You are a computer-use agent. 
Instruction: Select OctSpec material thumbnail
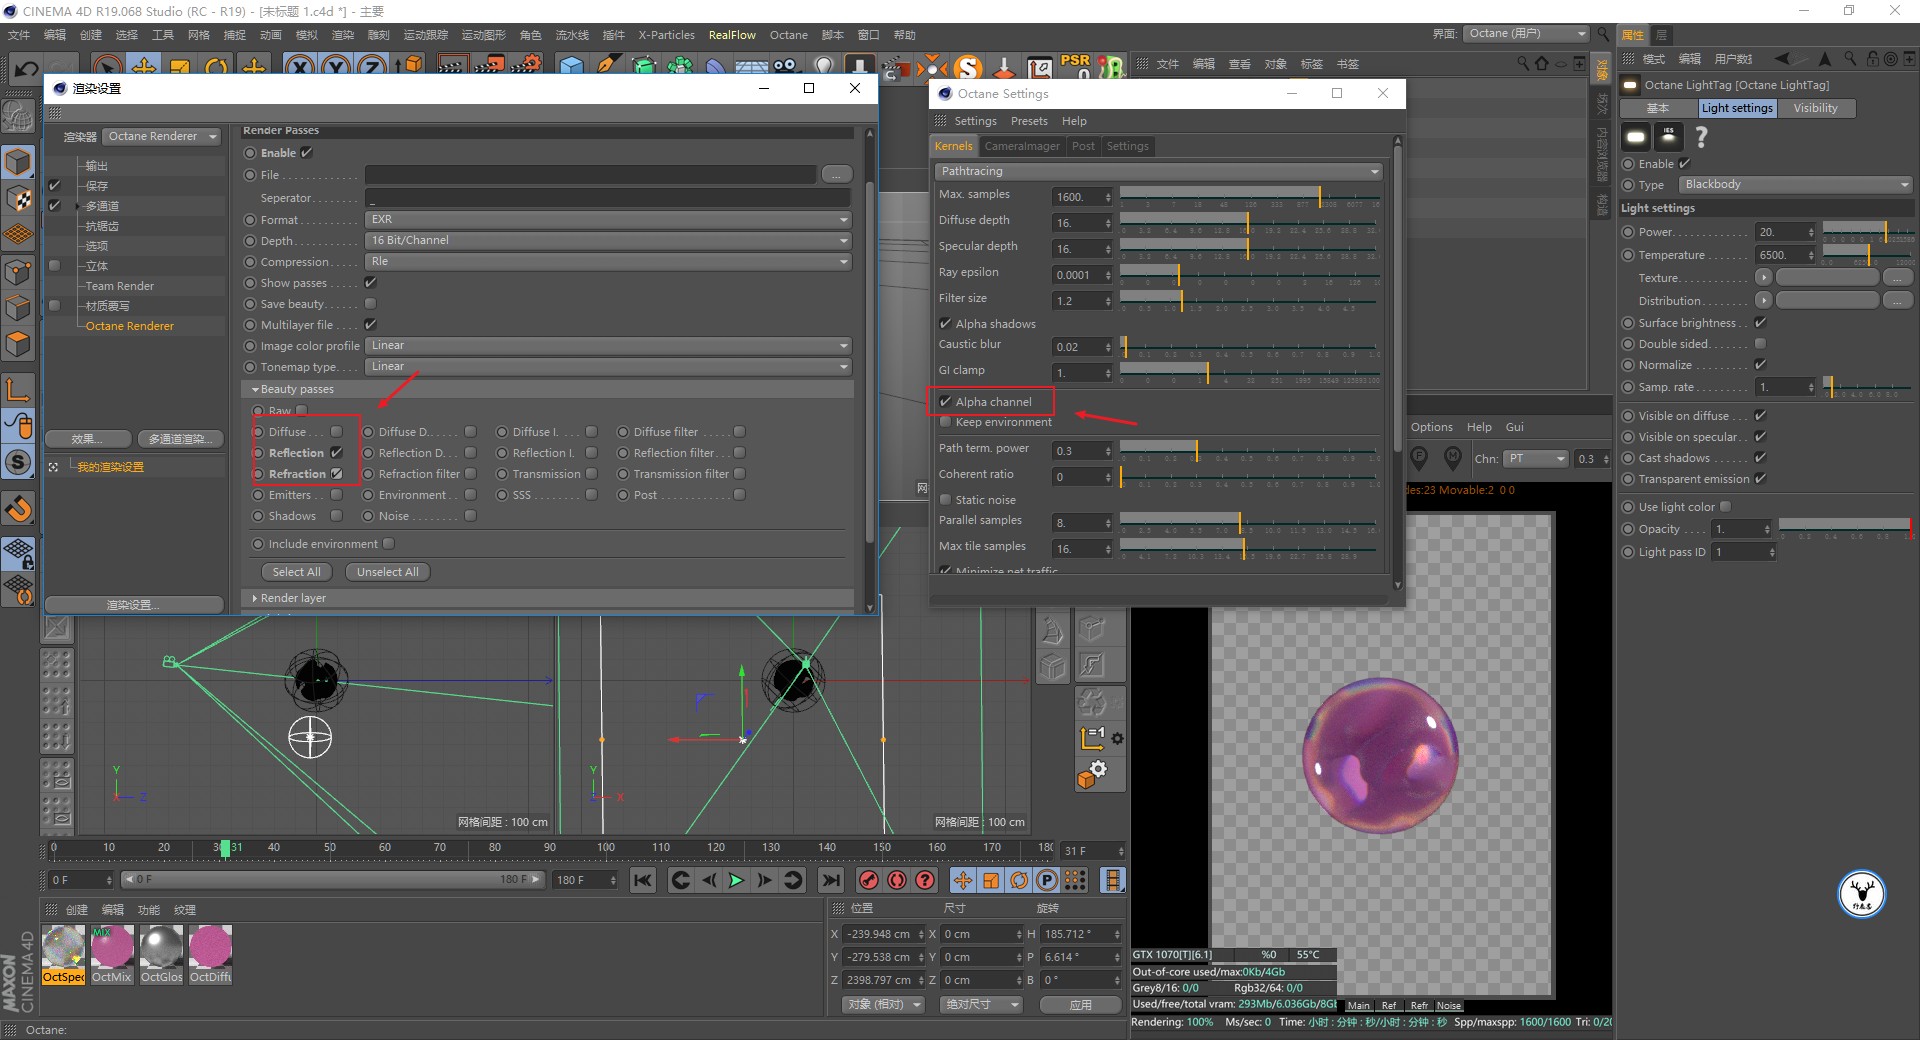[x=63, y=954]
